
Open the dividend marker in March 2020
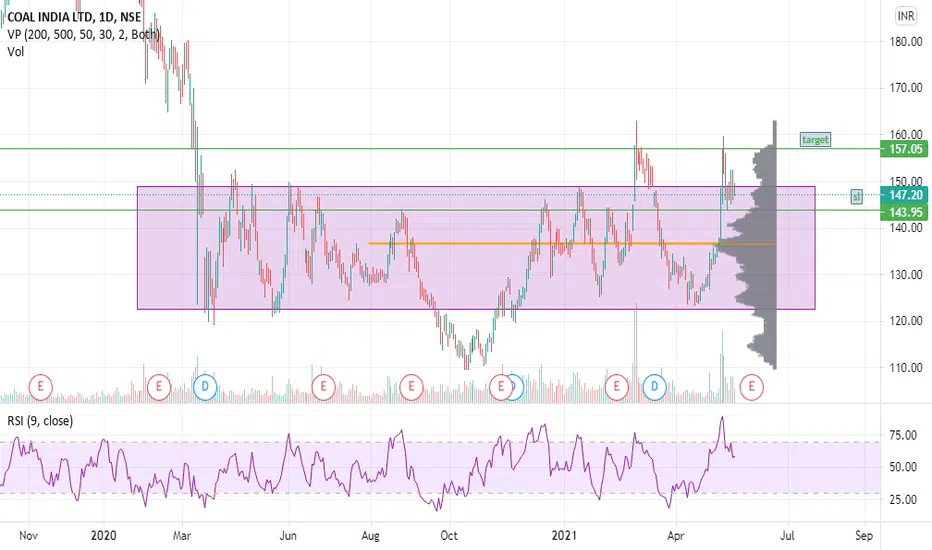click(205, 387)
